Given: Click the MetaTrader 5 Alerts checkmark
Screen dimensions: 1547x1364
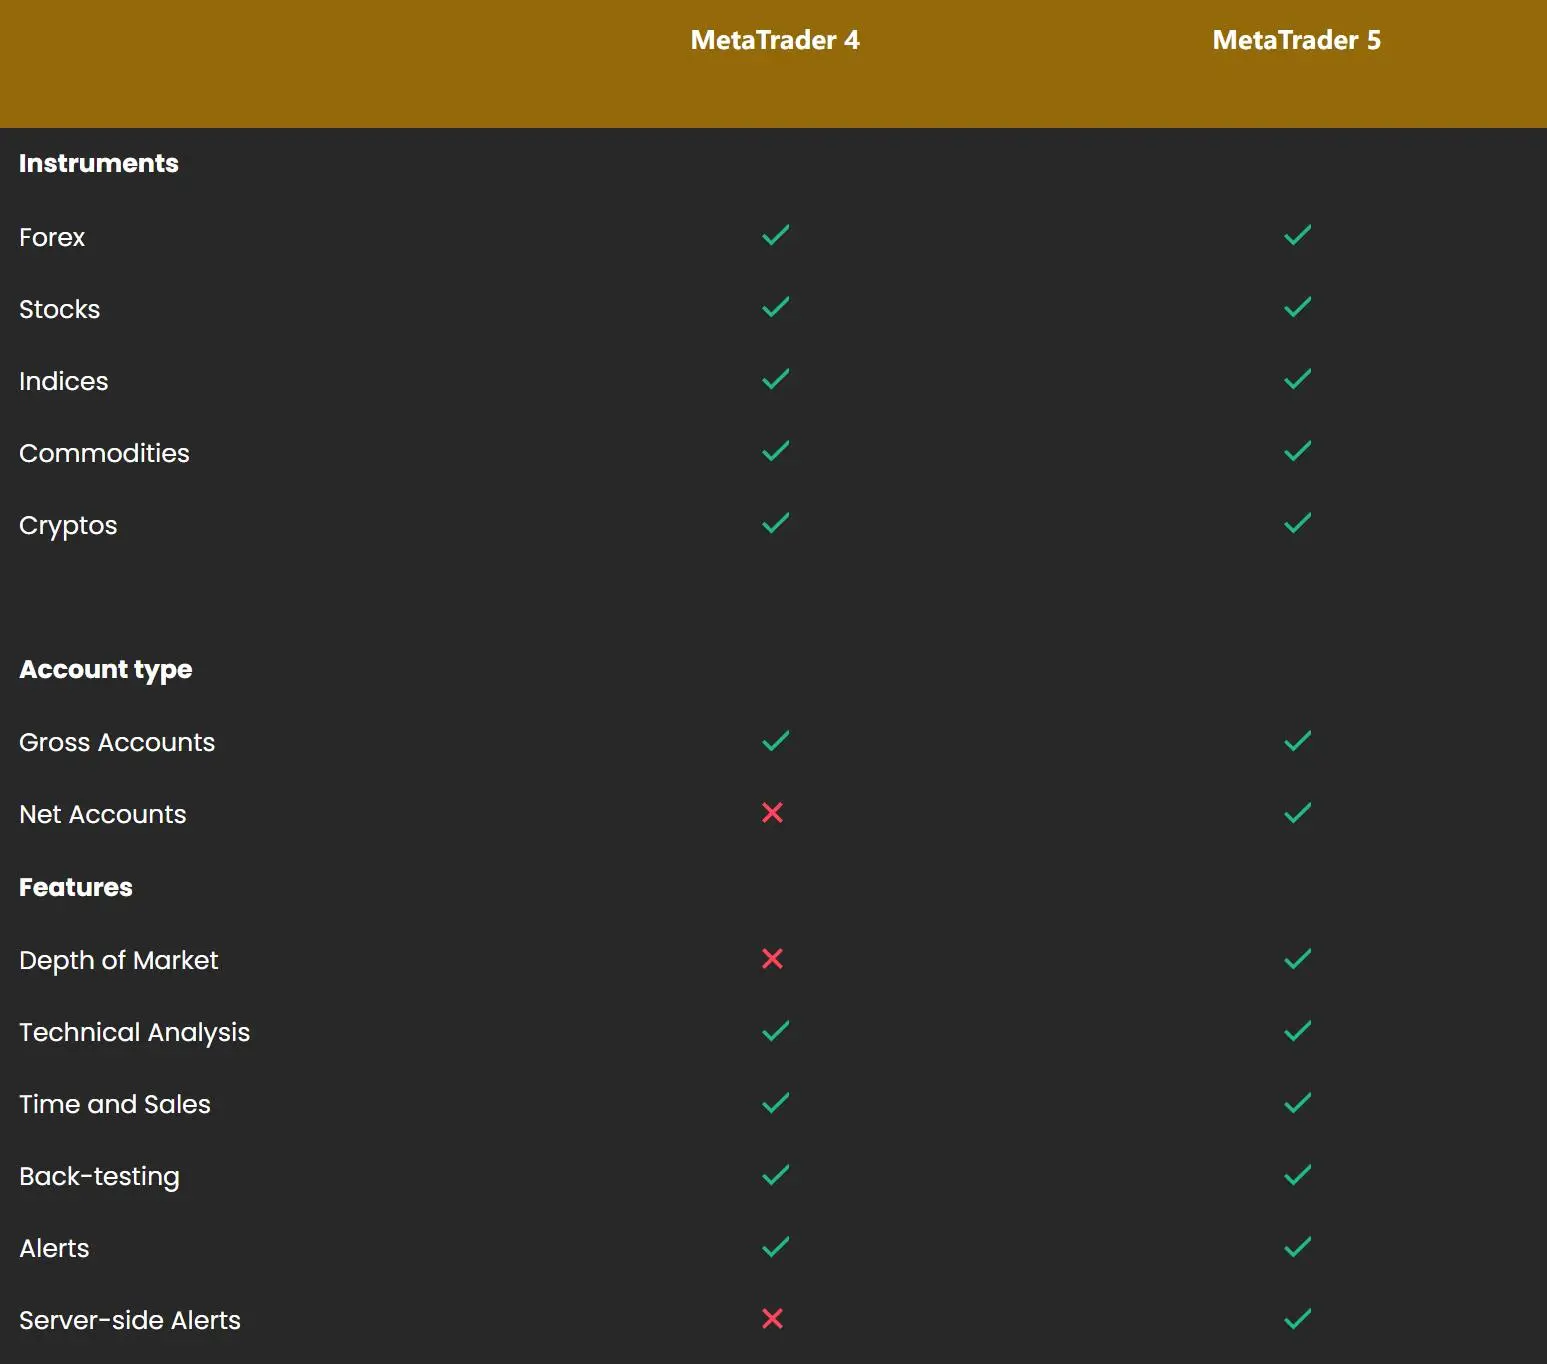Looking at the screenshot, I should click(1298, 1247).
